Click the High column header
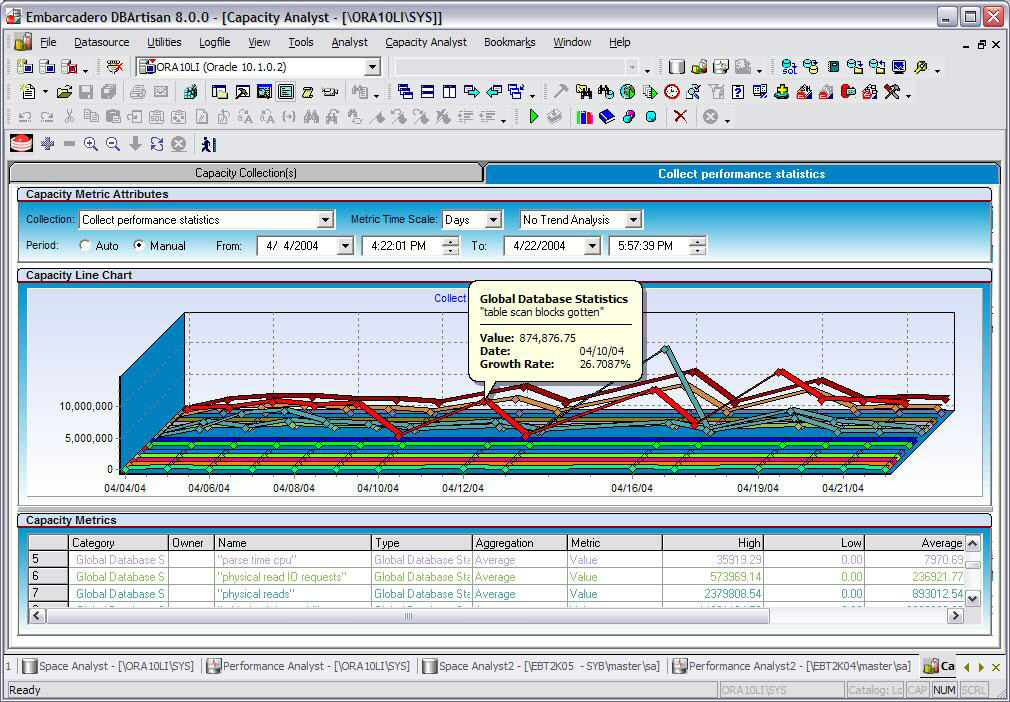The height and width of the screenshot is (702, 1010). (x=712, y=543)
